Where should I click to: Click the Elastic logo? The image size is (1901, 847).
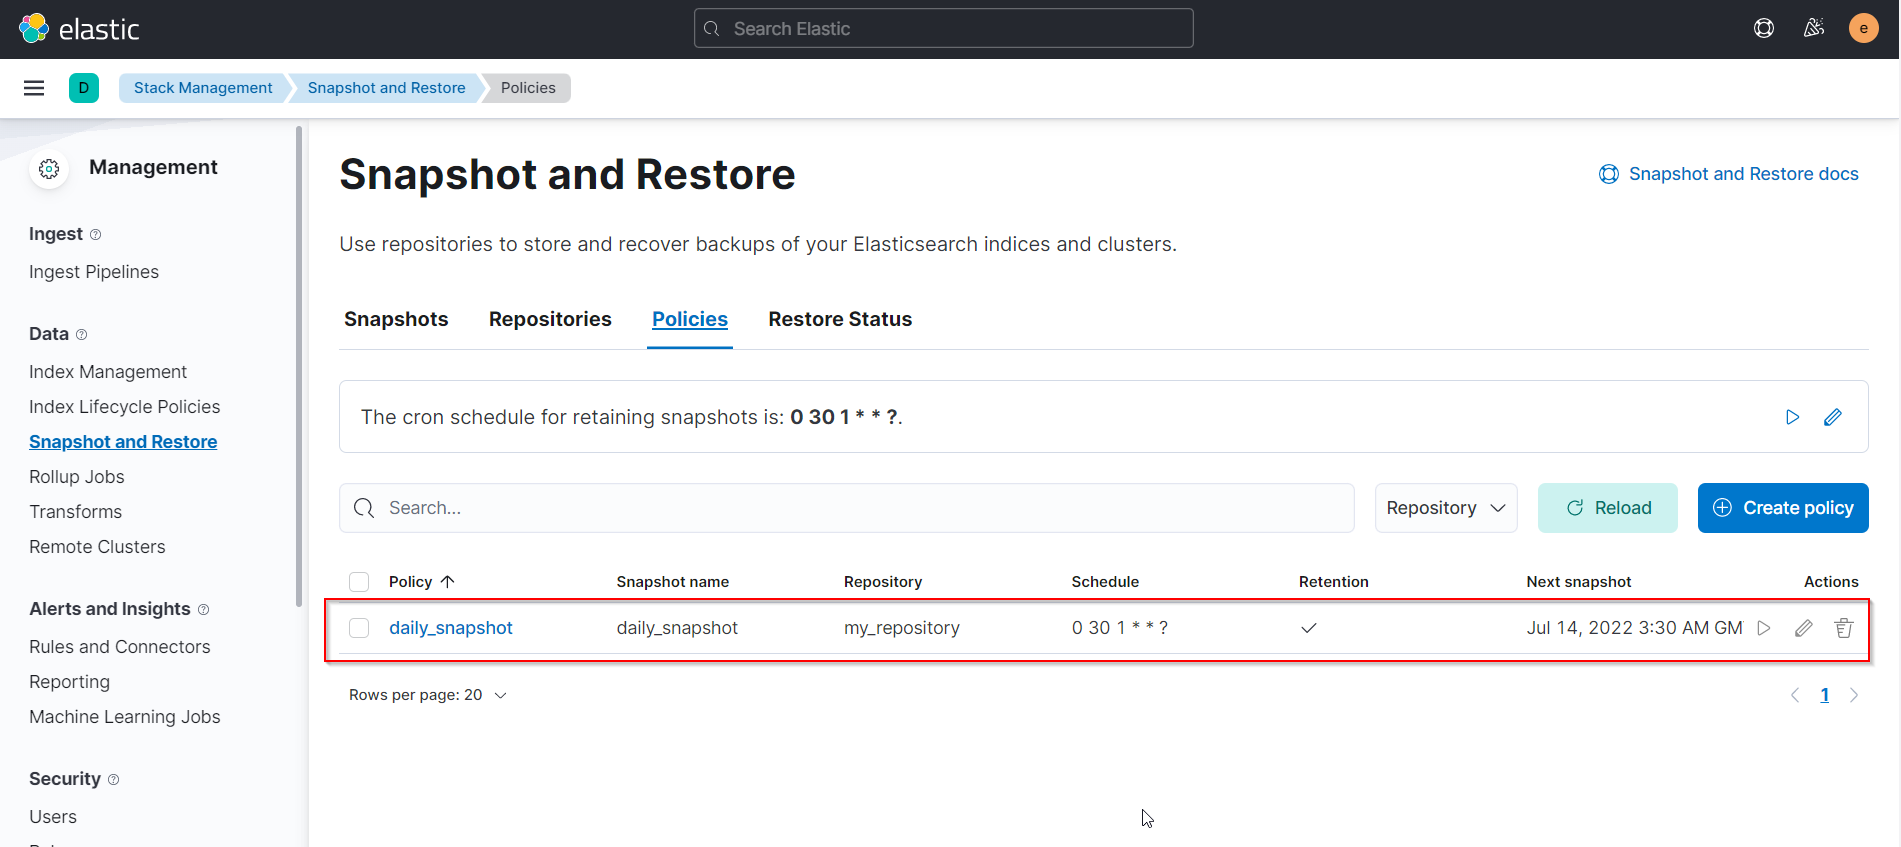(79, 29)
